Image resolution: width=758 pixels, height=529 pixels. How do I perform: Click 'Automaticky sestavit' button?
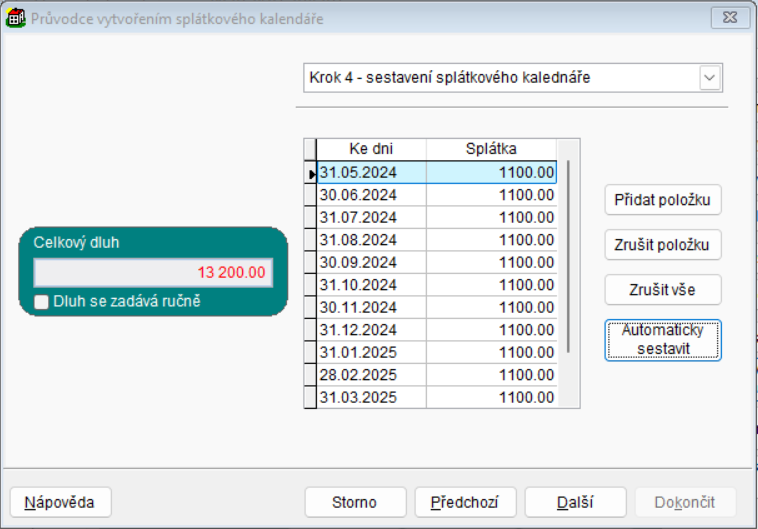point(663,339)
